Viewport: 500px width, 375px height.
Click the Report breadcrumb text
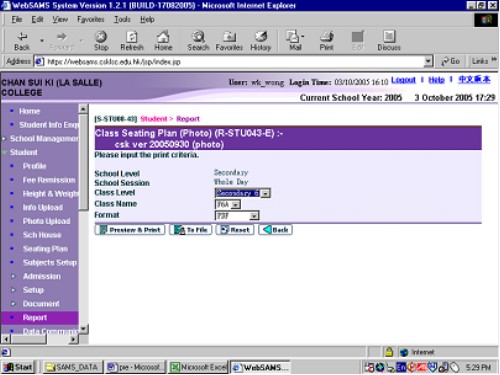tap(188, 119)
